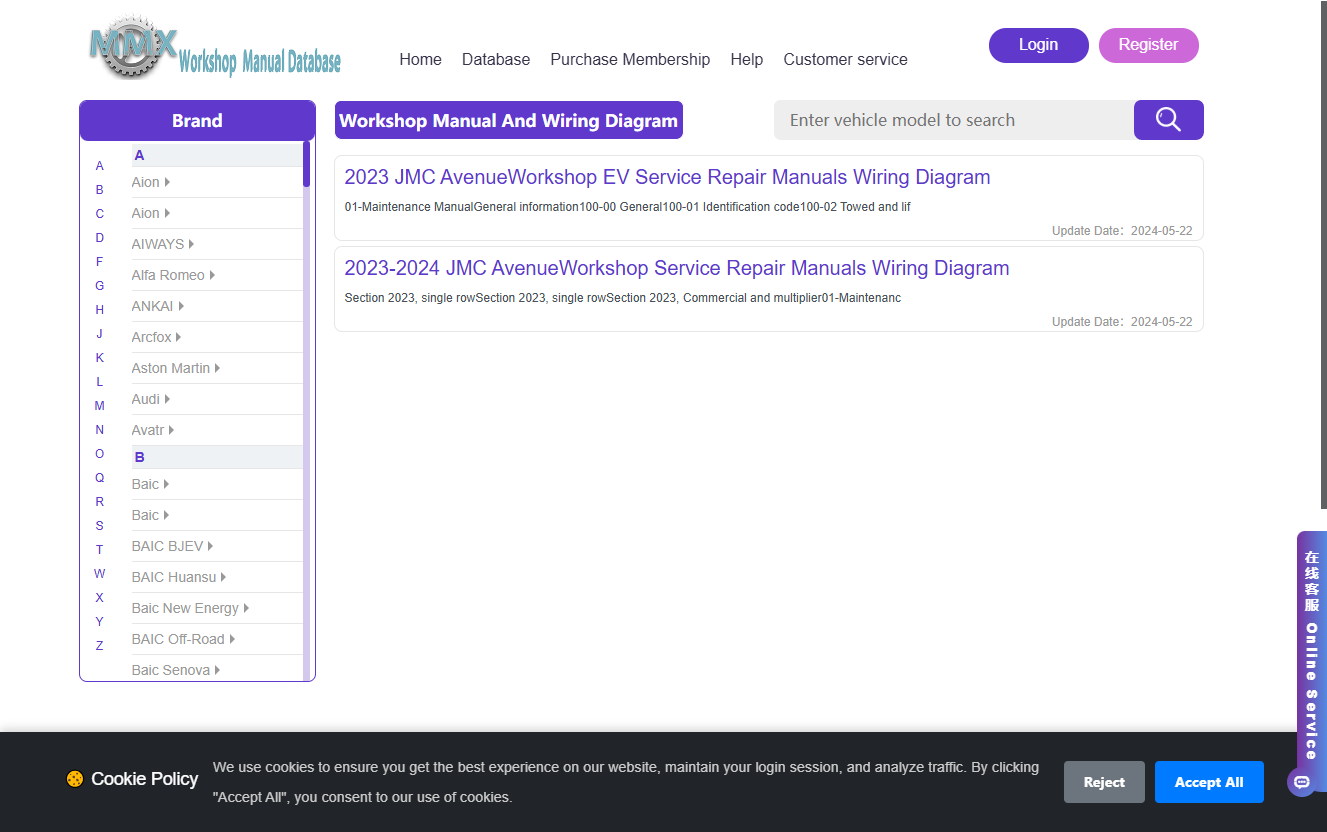Jump to letter M in brand index
This screenshot has height=832, width=1327.
(x=99, y=406)
